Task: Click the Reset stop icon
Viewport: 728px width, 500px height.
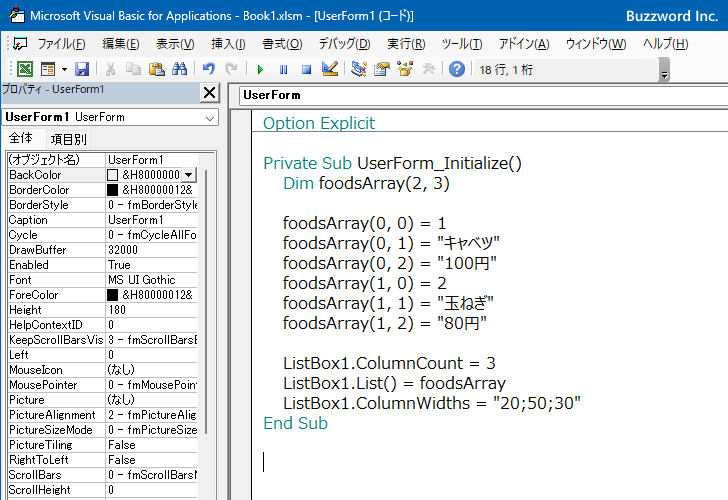Action: point(306,70)
